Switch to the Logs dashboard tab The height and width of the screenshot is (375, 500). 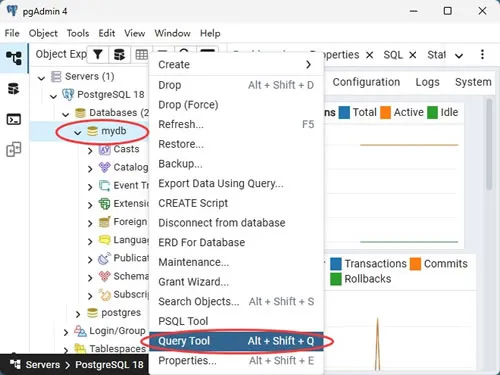pos(427,82)
